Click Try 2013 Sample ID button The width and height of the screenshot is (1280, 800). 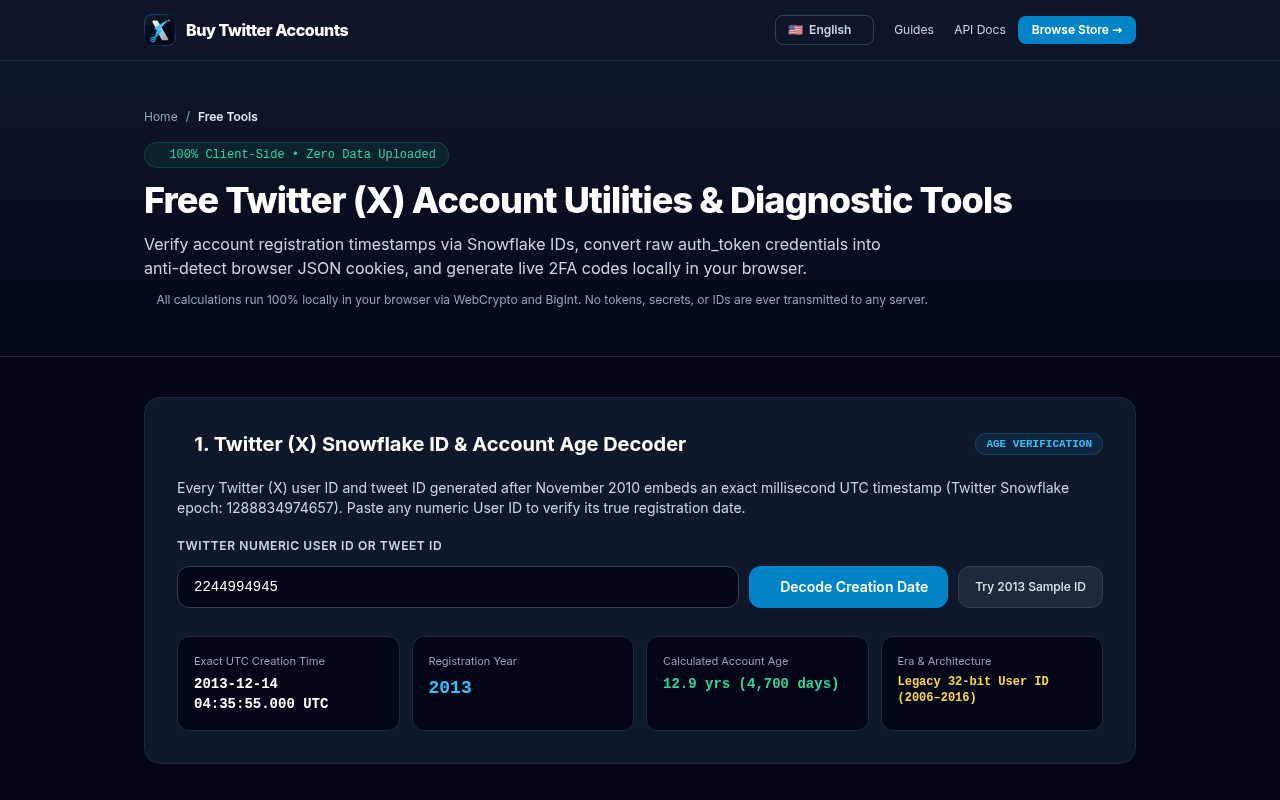[1030, 587]
